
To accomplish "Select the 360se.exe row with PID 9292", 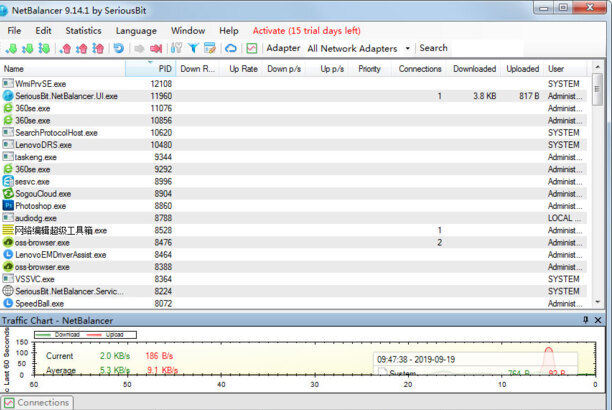I will [x=294, y=169].
